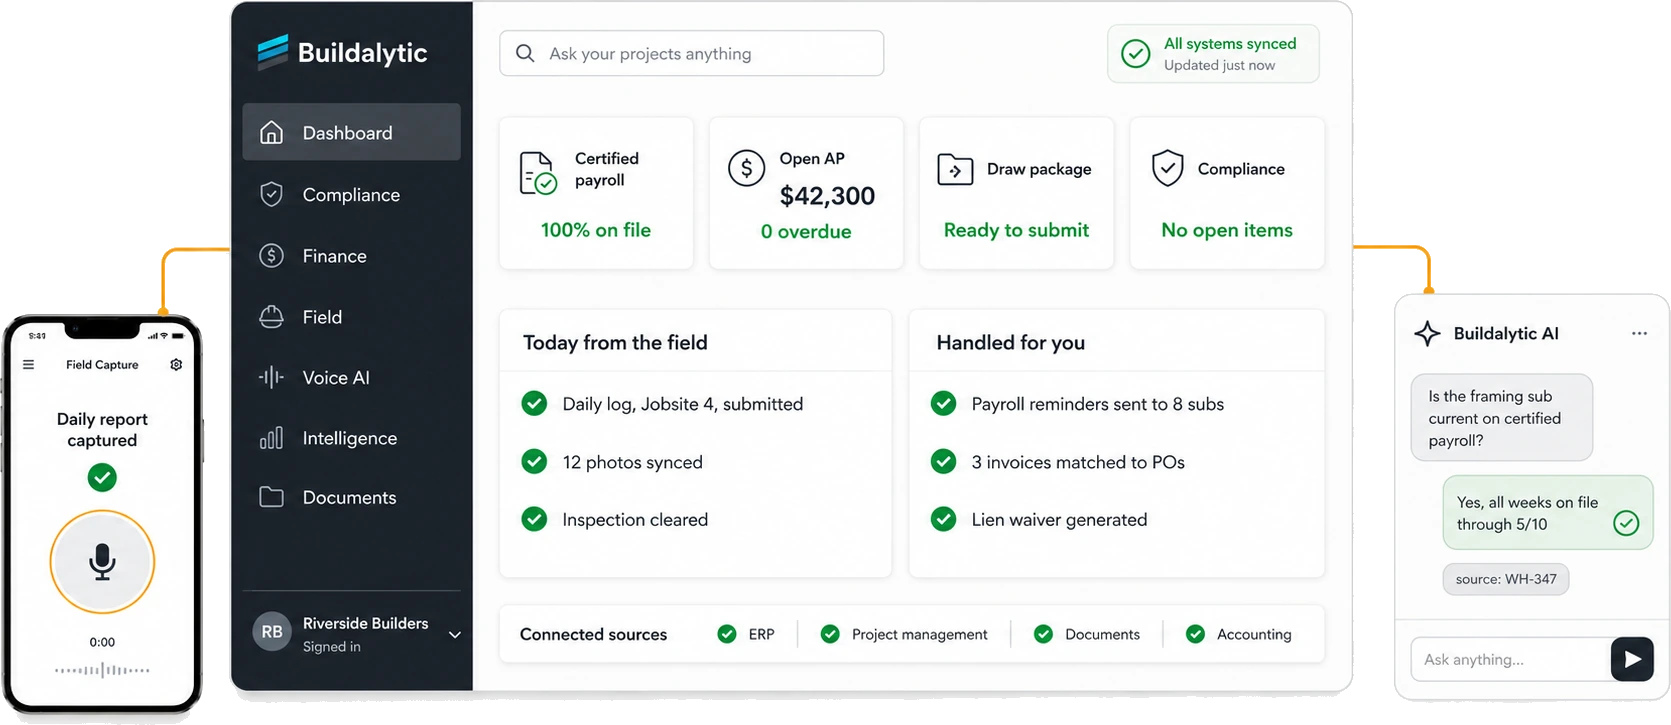This screenshot has height=725, width=1671.
Task: Click the Inspection cleared checkmark
Action: [x=535, y=519]
